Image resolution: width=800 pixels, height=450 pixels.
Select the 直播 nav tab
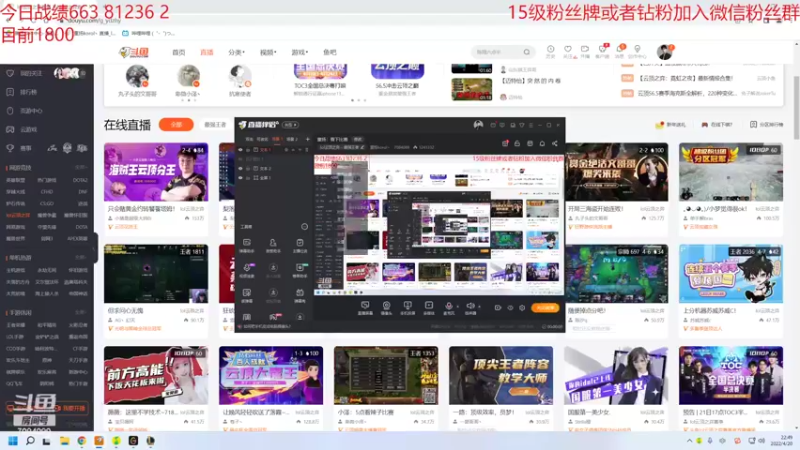(x=207, y=52)
